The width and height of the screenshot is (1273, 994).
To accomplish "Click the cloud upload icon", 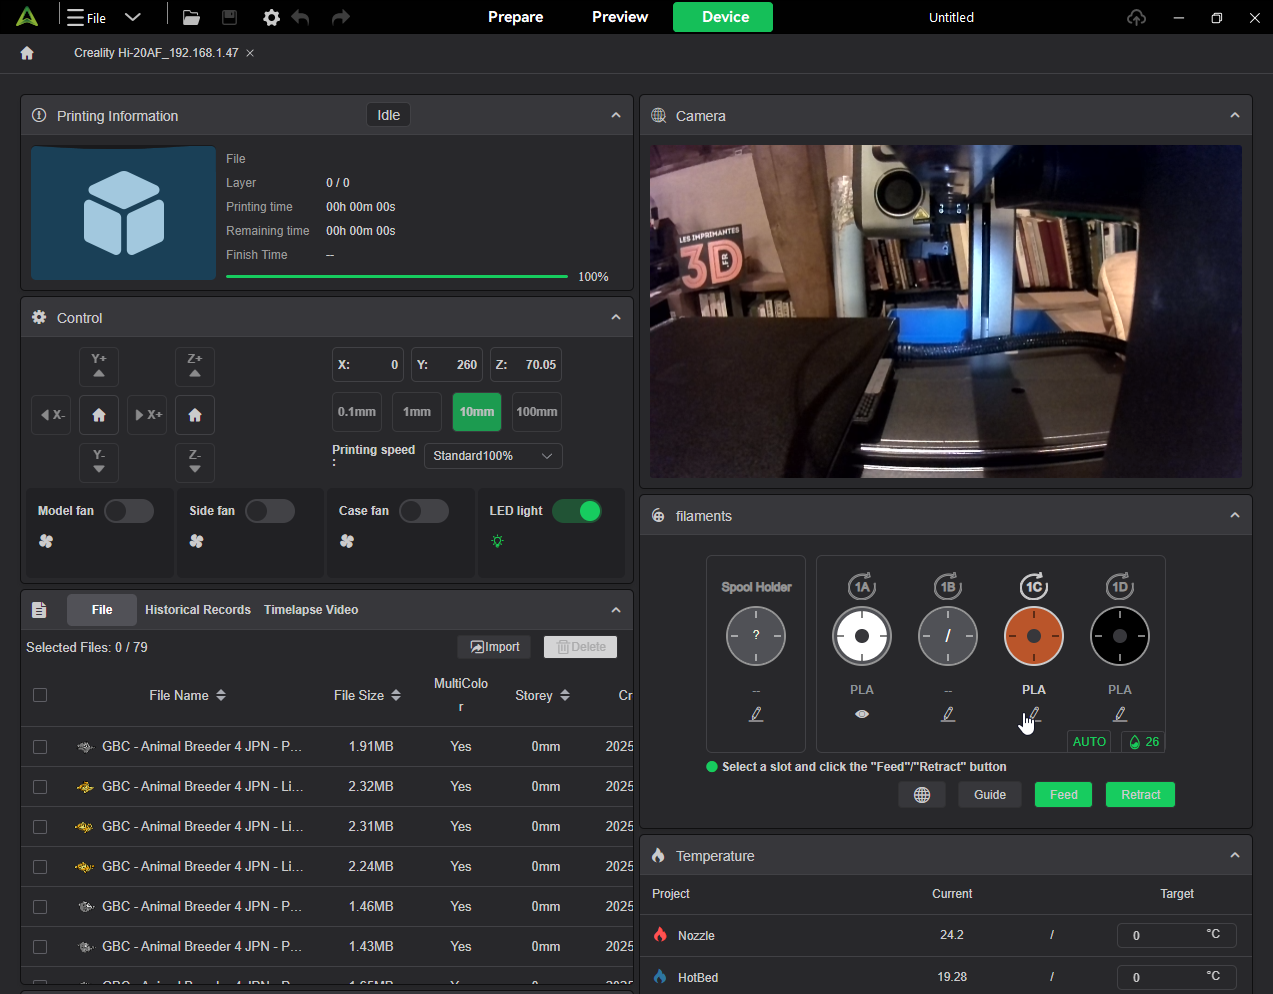I will pyautogui.click(x=1136, y=18).
